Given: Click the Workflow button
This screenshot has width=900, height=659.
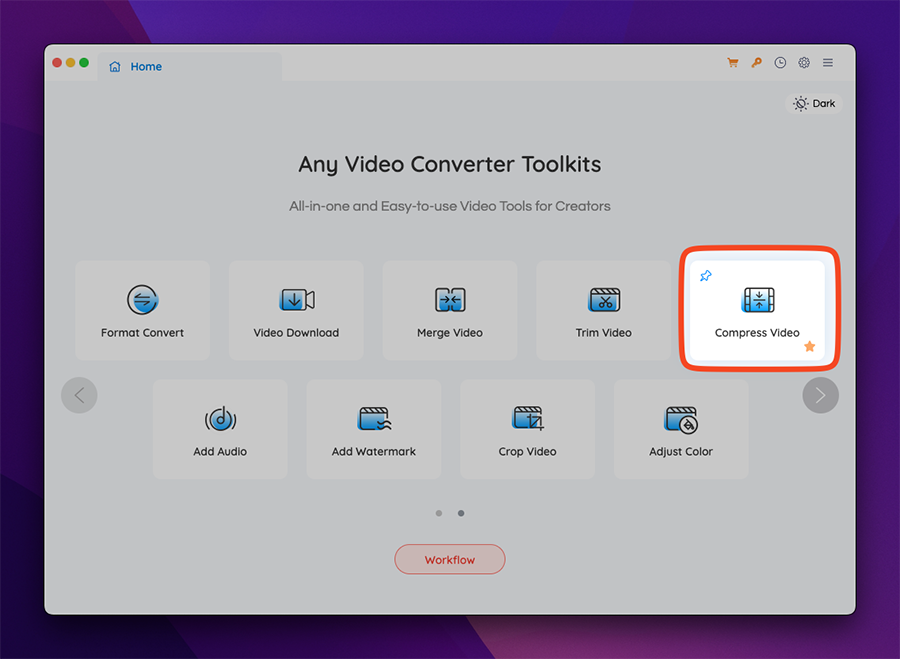Looking at the screenshot, I should point(450,559).
